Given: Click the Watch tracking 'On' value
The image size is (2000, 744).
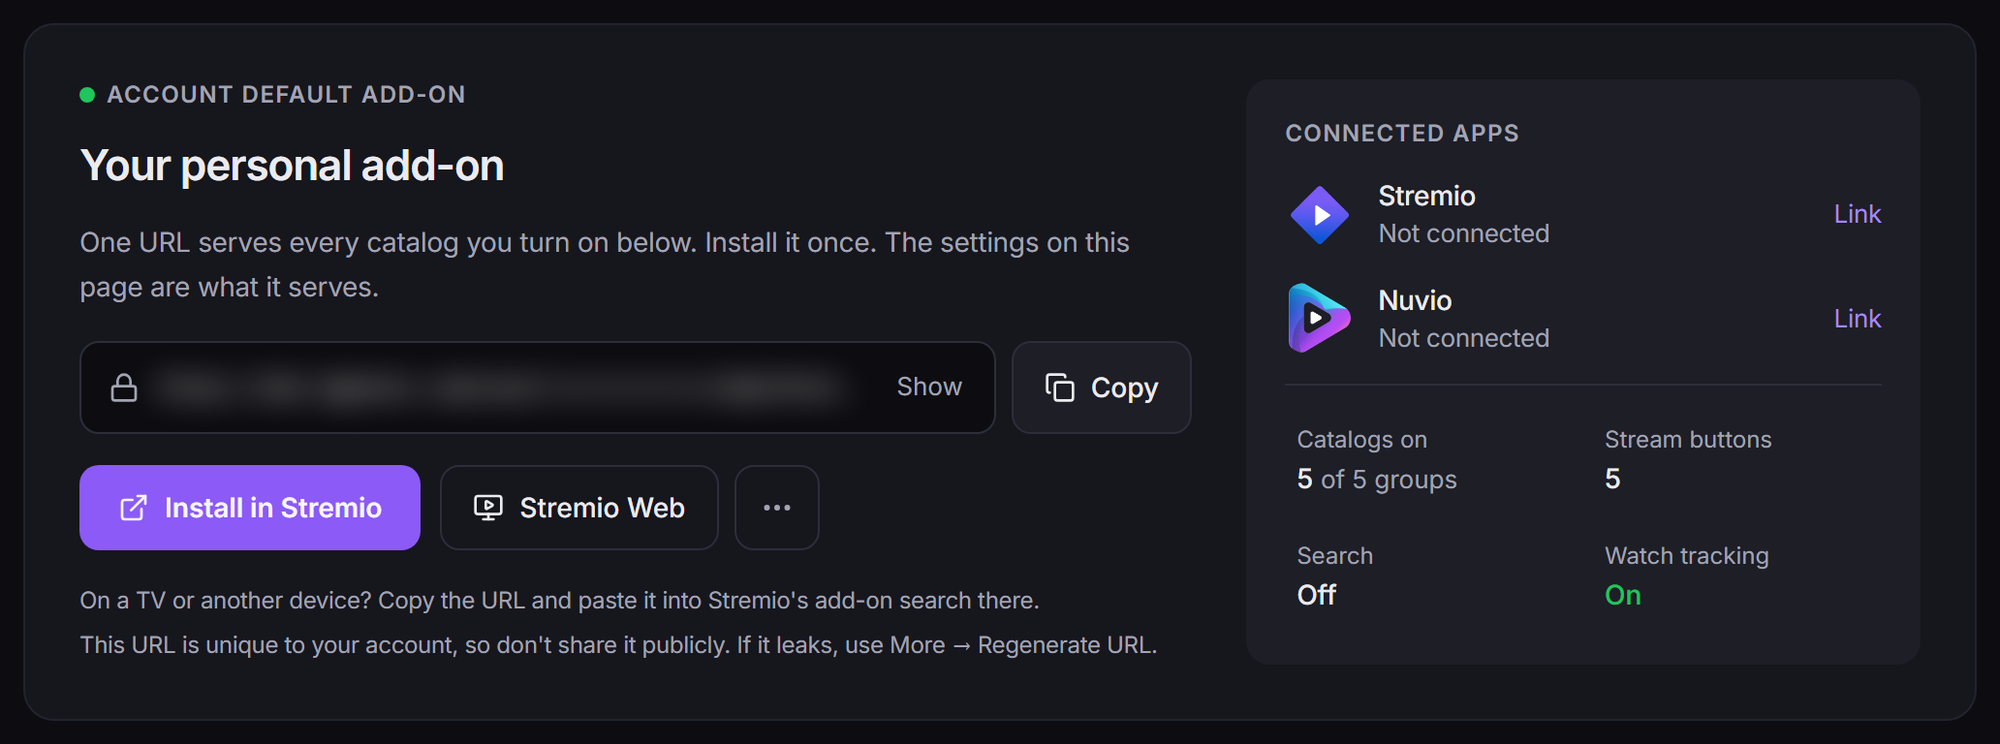Looking at the screenshot, I should click(1623, 595).
